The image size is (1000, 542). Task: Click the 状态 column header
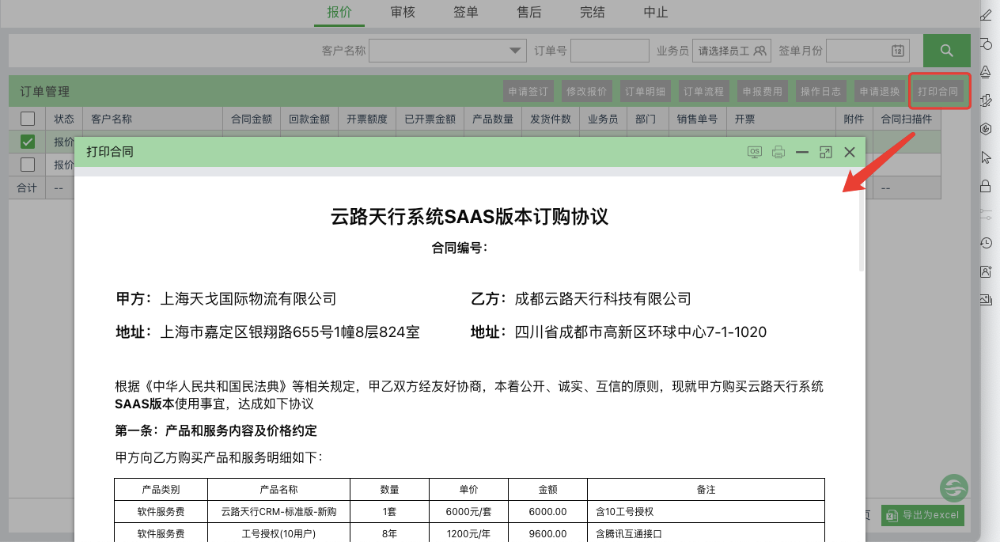(x=64, y=119)
